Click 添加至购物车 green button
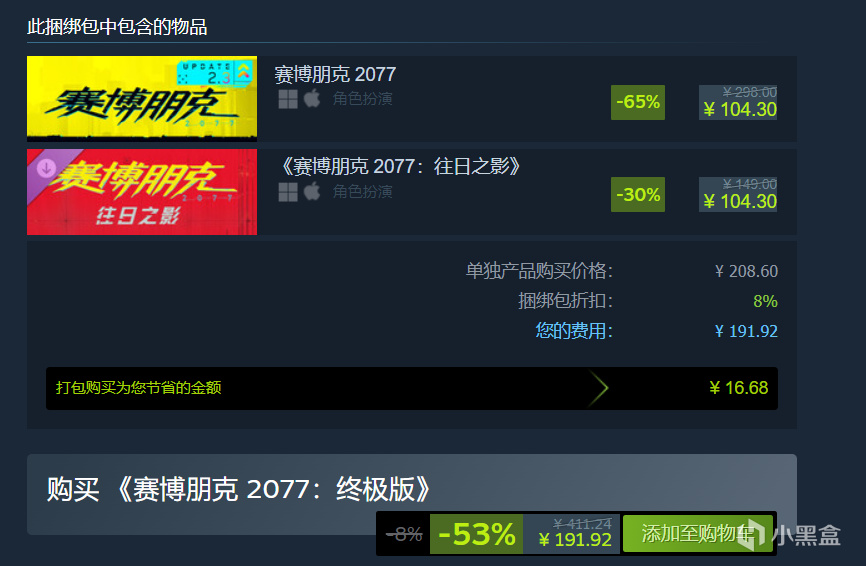The height and width of the screenshot is (566, 866). tap(698, 533)
